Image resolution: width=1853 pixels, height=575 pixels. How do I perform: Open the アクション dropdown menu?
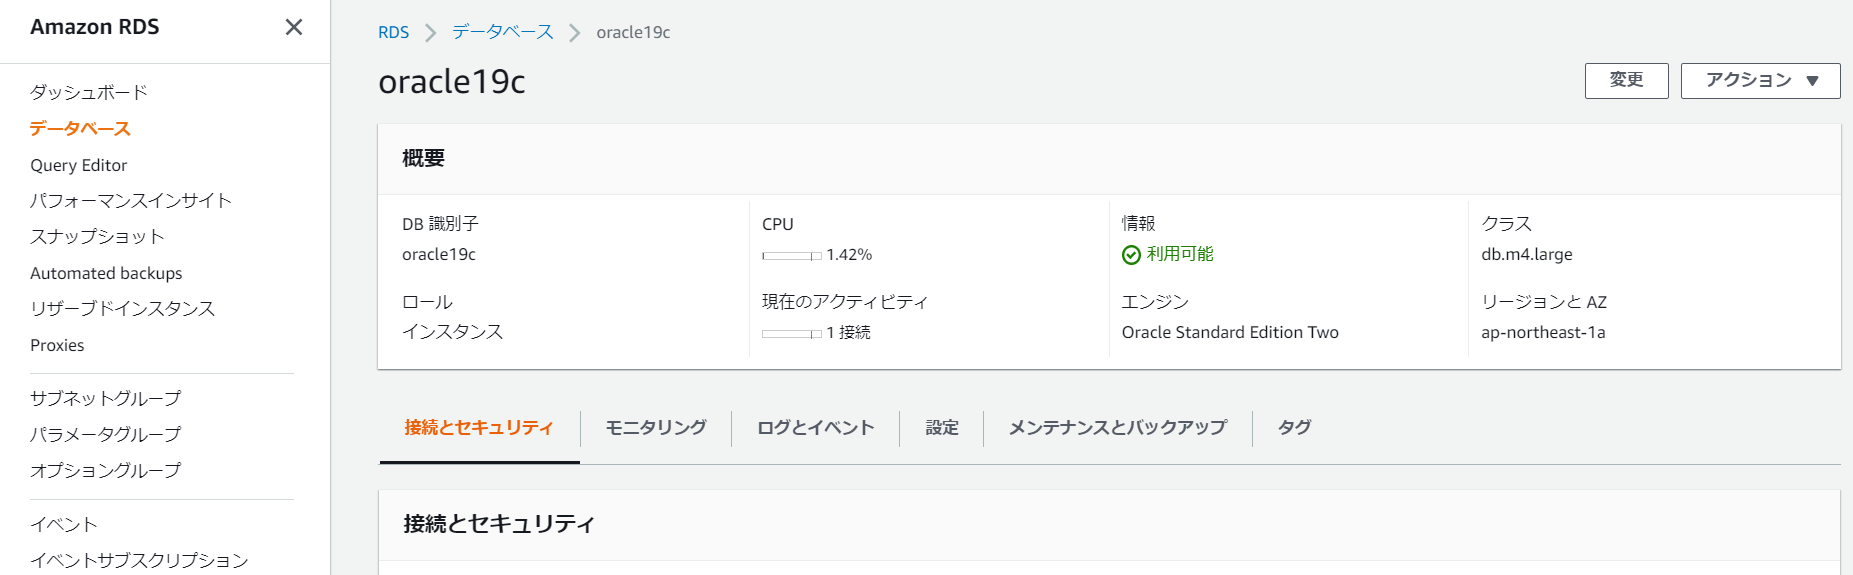(x=1760, y=81)
